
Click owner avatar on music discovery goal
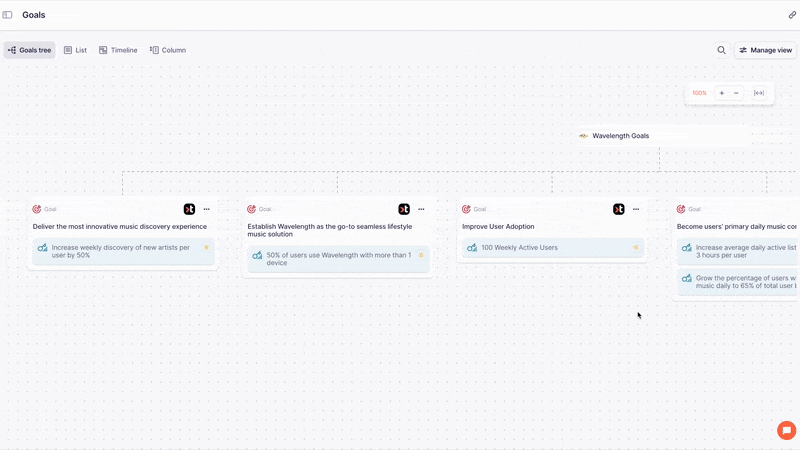pos(189,209)
